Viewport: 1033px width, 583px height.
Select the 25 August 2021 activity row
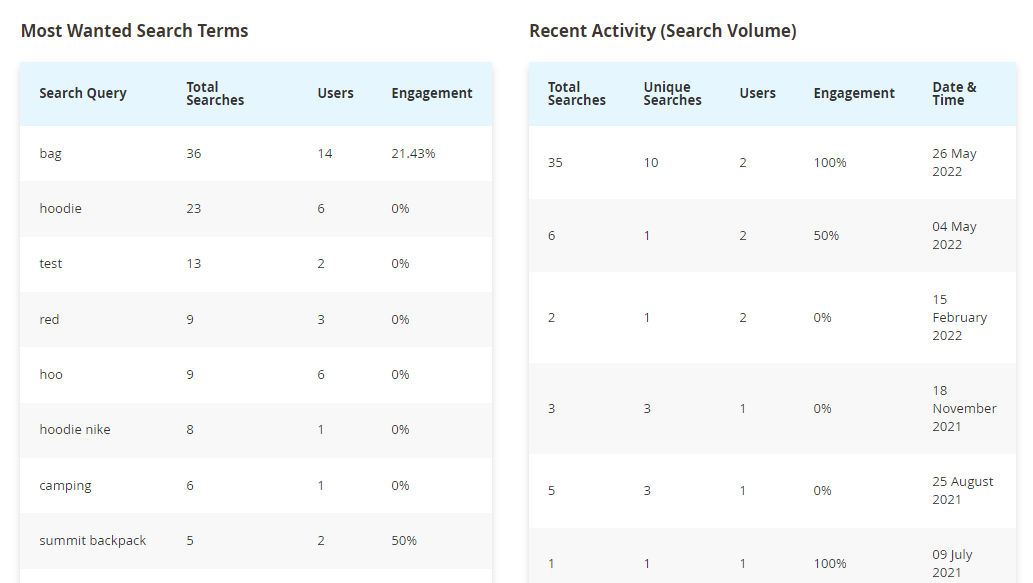(772, 491)
